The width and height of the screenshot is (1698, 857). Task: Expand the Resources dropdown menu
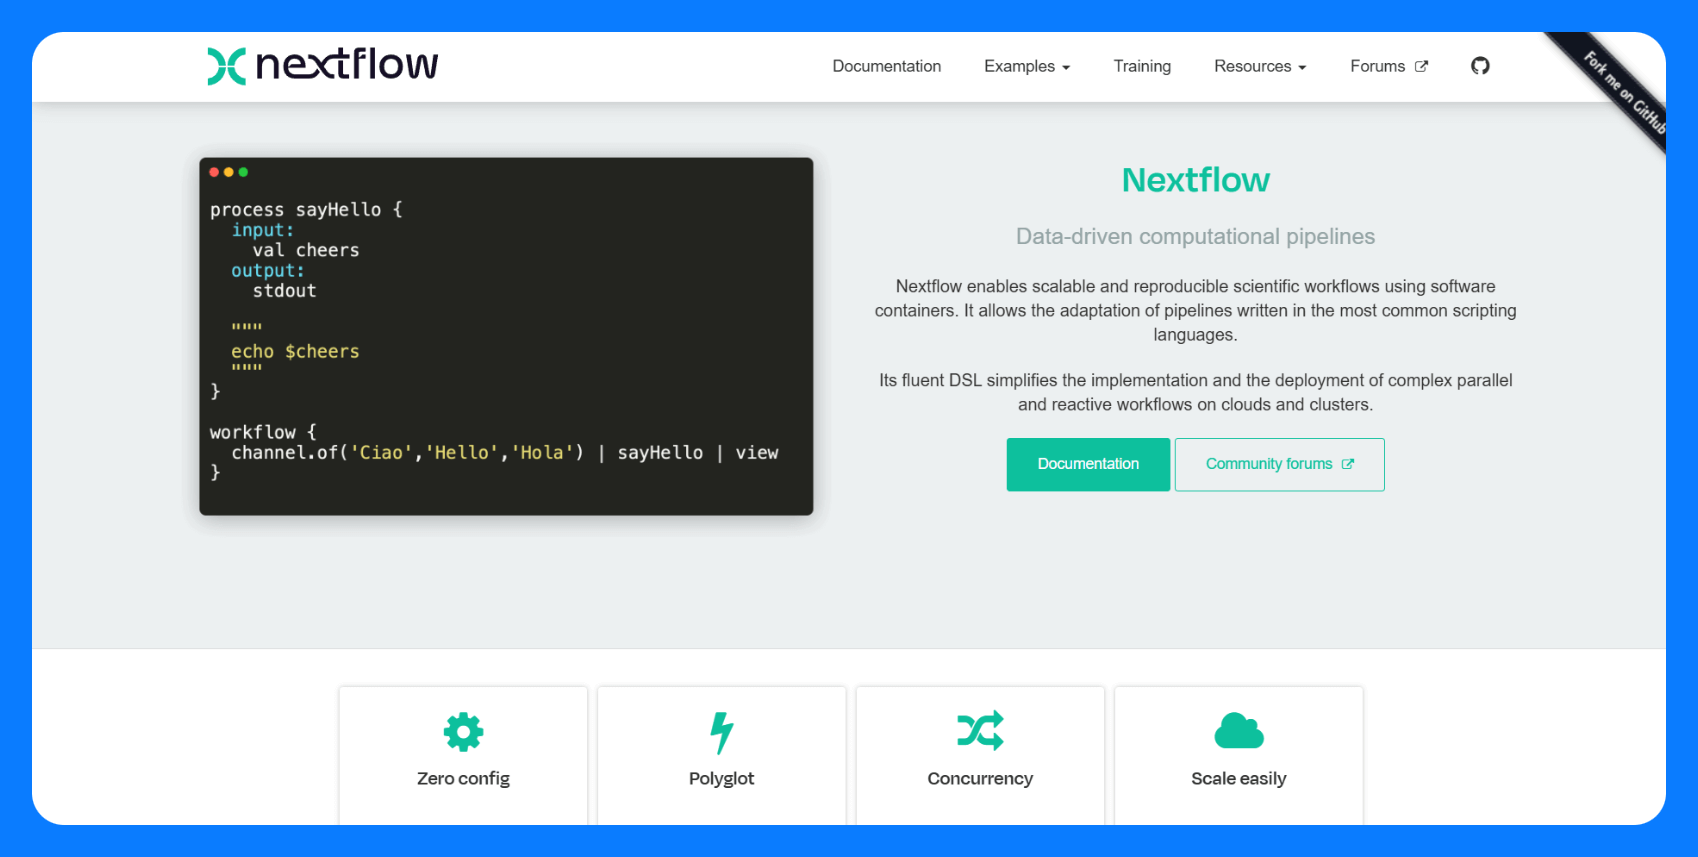coord(1260,66)
